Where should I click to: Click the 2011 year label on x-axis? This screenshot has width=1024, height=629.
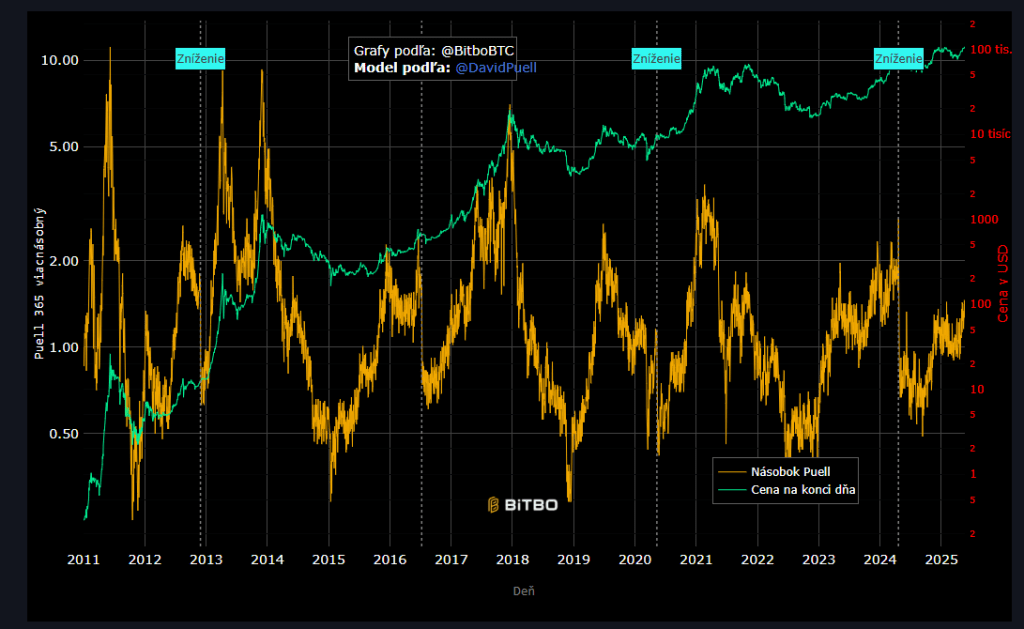click(x=84, y=559)
